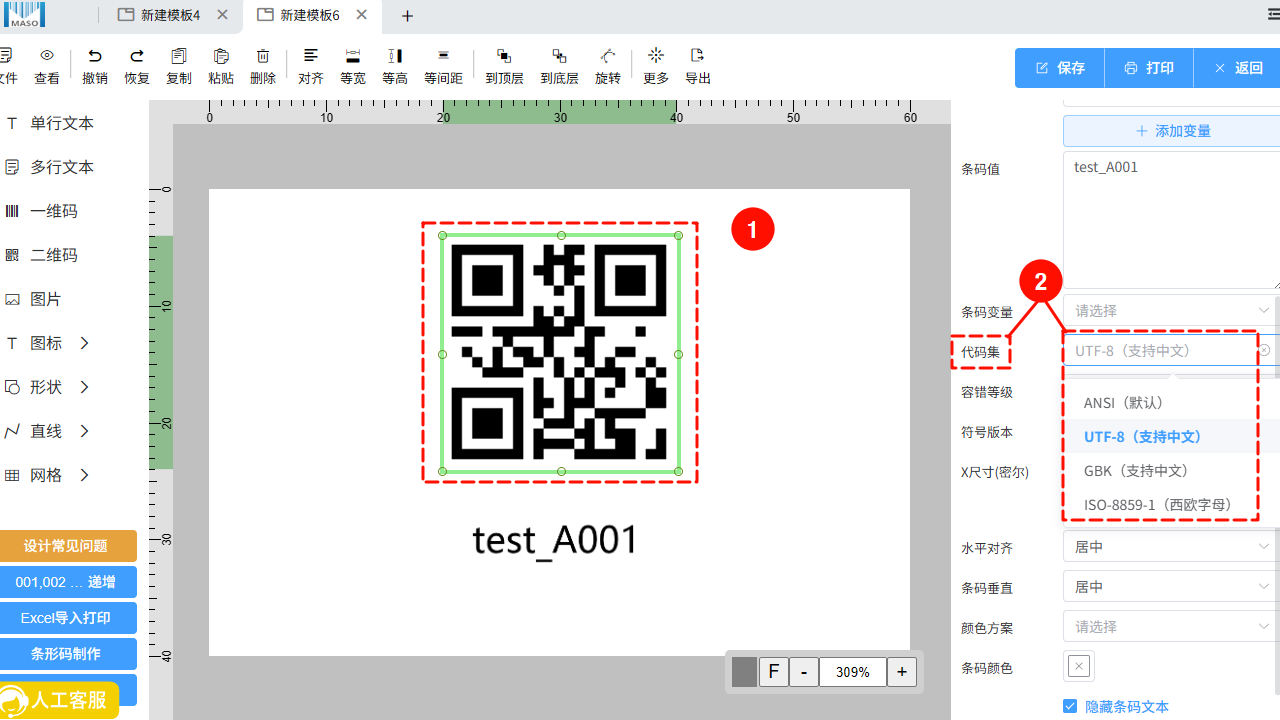Open the 颜色方案 dropdown

pyautogui.click(x=1171, y=627)
